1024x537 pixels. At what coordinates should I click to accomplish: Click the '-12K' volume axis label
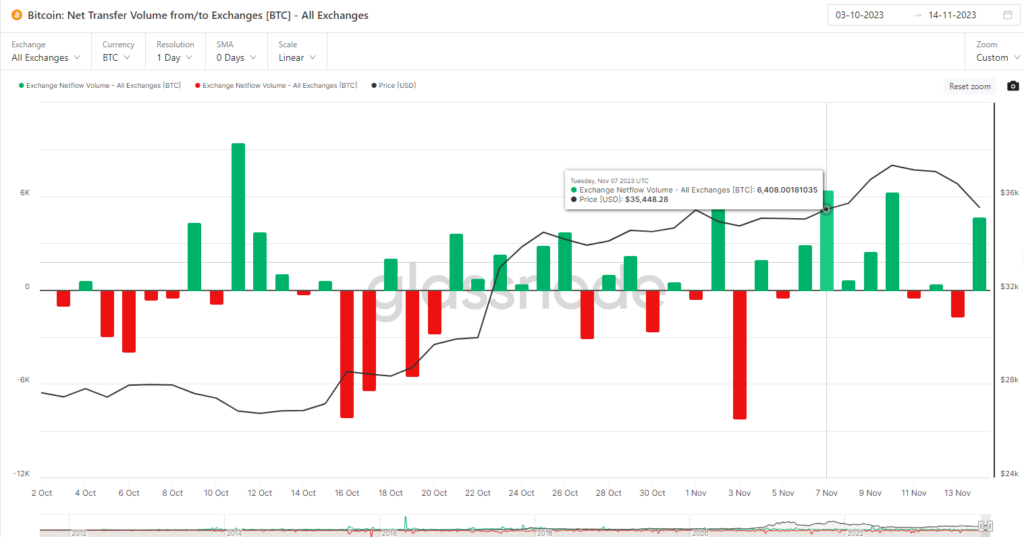tap(22, 474)
